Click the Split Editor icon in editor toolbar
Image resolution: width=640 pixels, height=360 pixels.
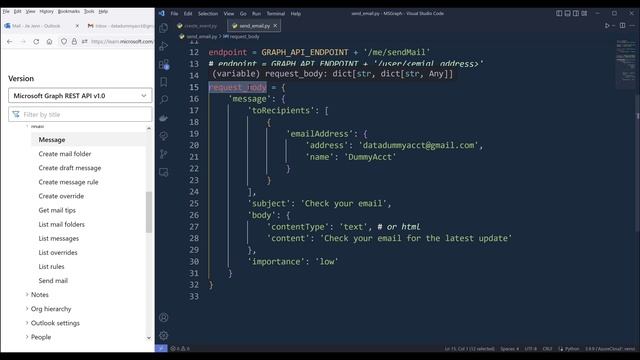622,25
